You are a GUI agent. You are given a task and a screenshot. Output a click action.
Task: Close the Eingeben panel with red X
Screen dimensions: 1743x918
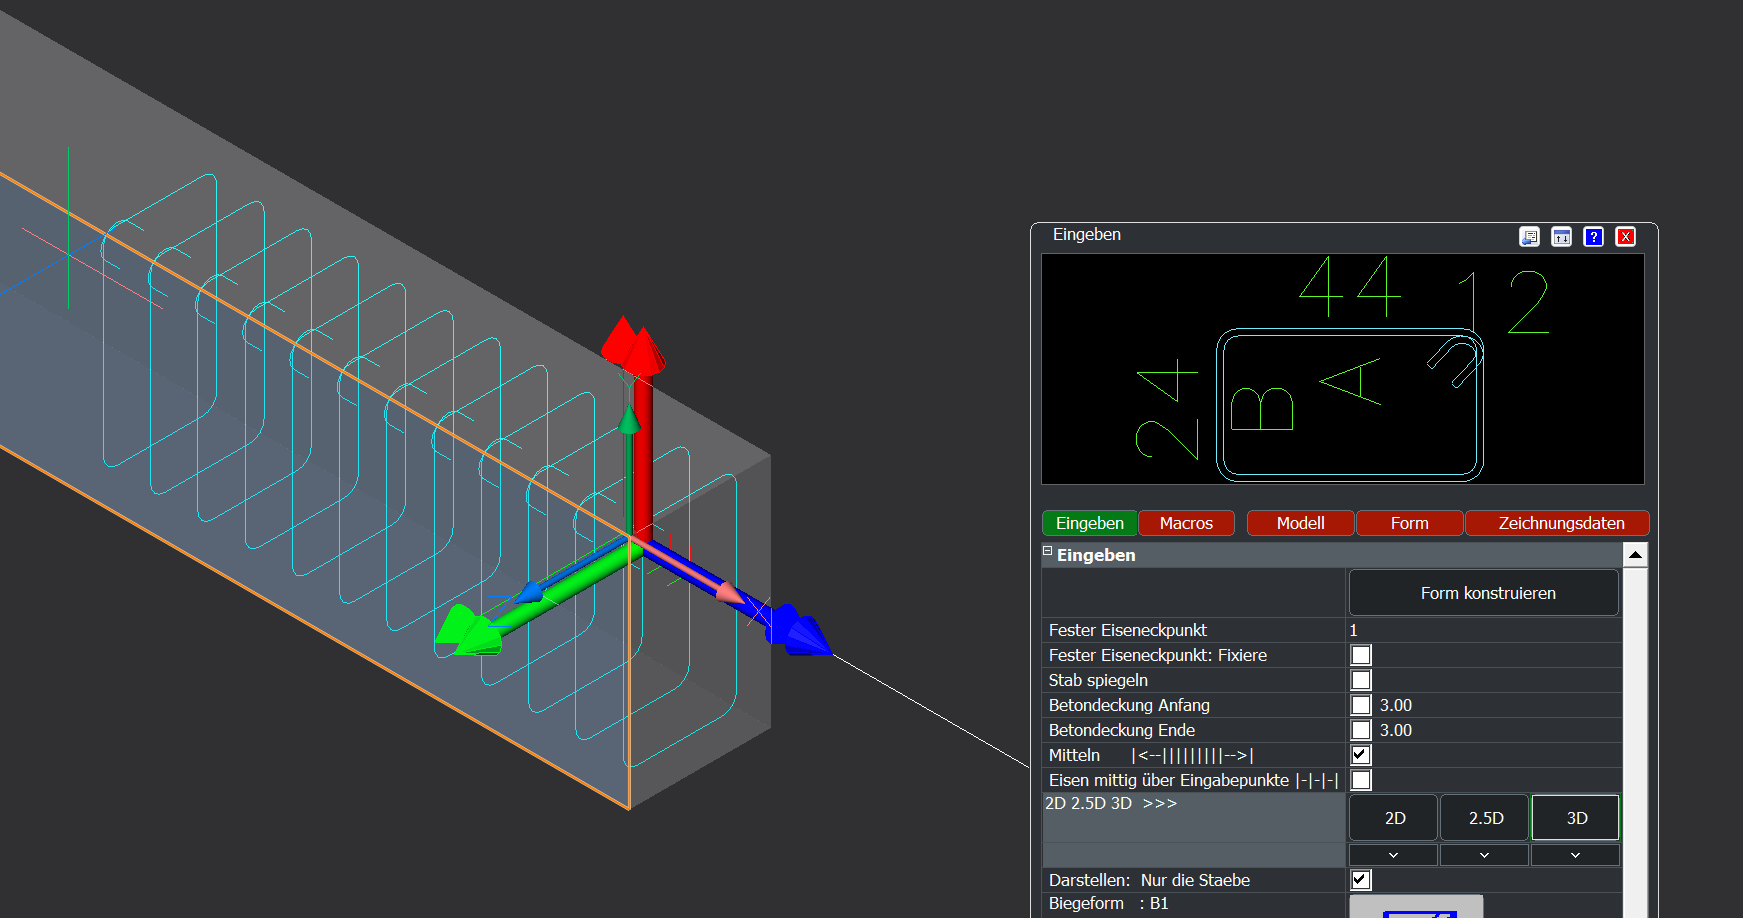click(x=1626, y=237)
